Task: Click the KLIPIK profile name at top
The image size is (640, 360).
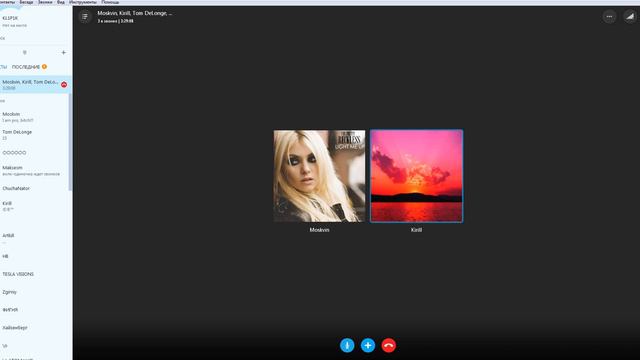Action: tap(10, 18)
